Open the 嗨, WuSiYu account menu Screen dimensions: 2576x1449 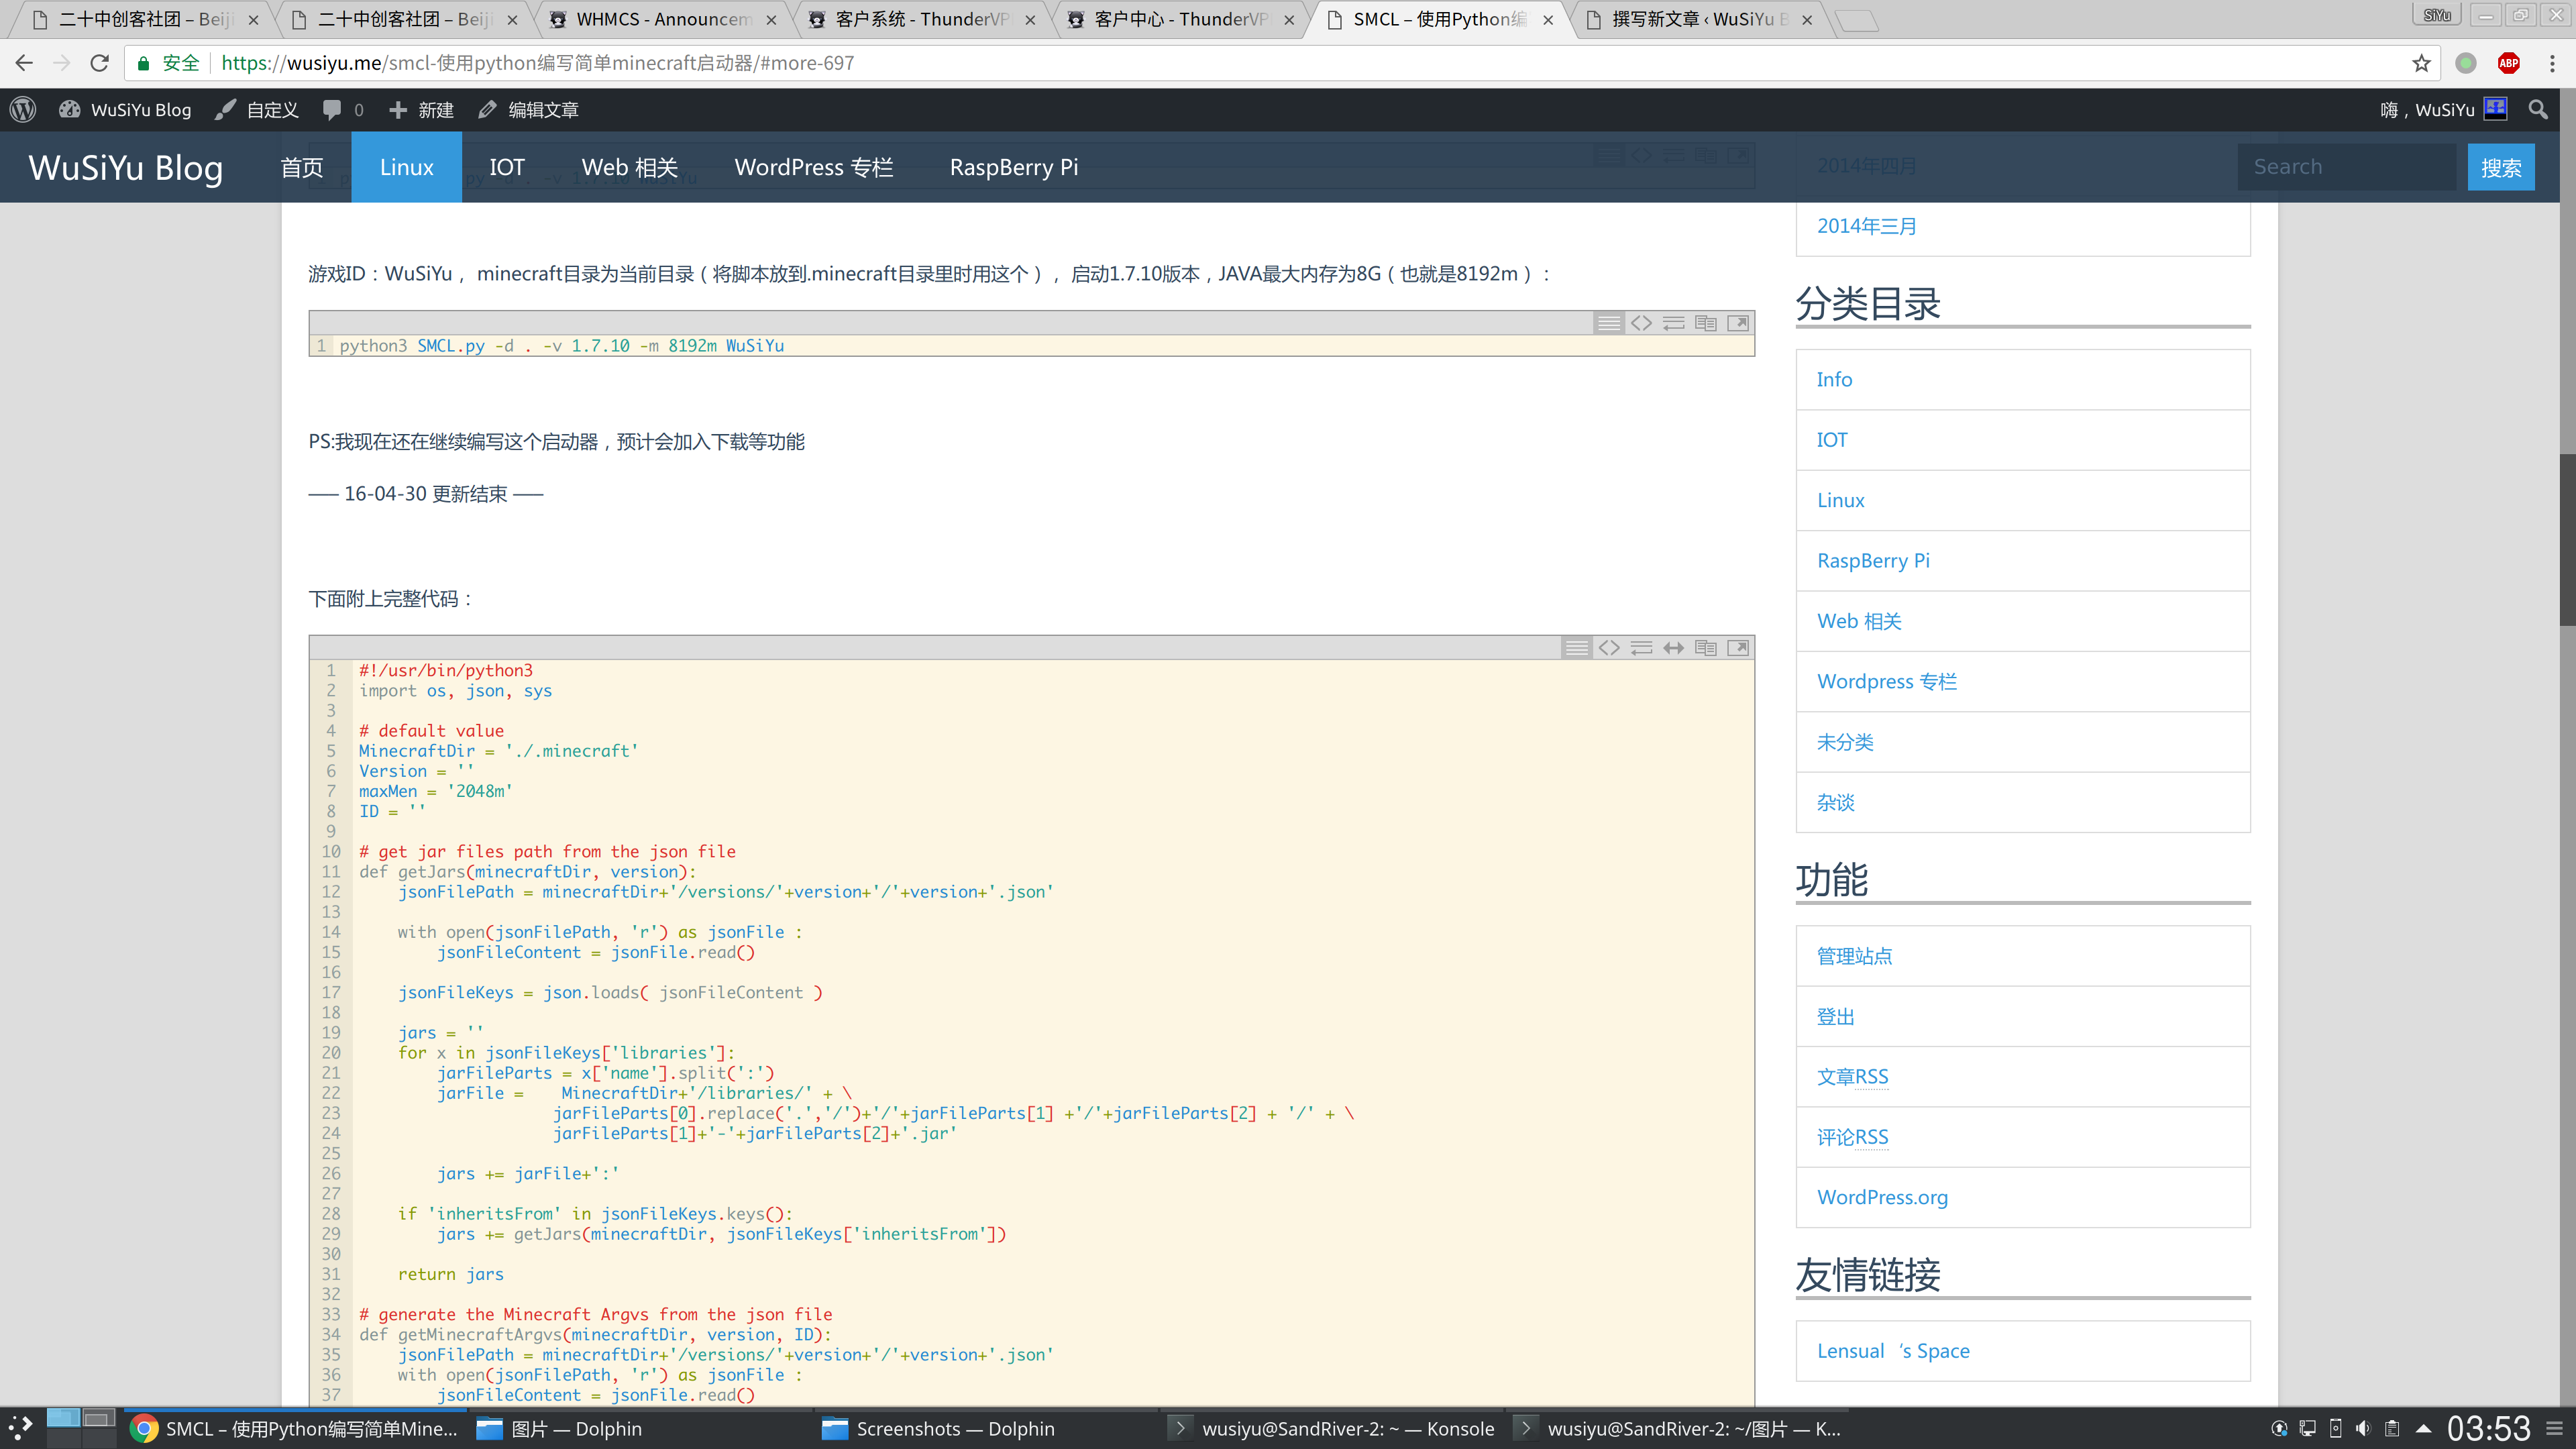click(x=2443, y=110)
